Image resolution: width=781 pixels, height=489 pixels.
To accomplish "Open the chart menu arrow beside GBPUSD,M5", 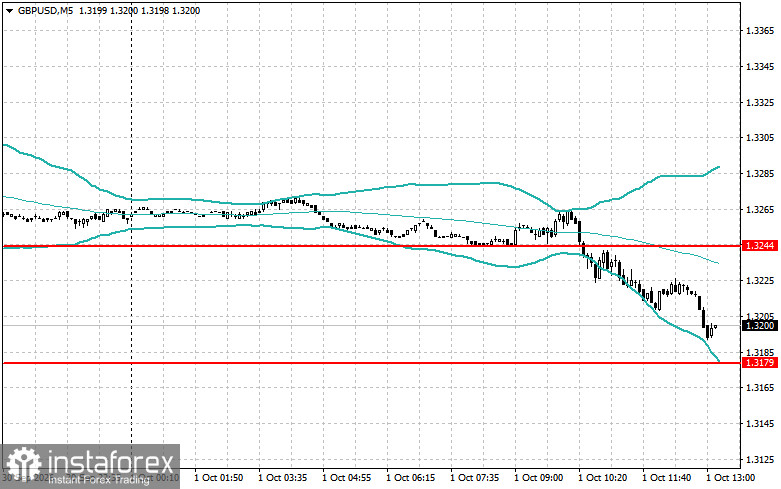I will (x=9, y=11).
